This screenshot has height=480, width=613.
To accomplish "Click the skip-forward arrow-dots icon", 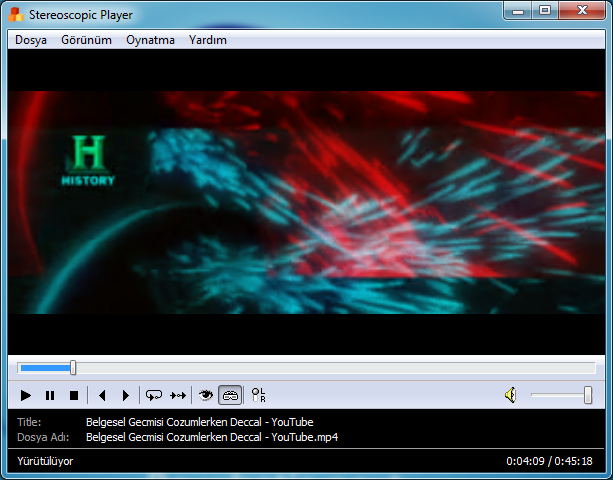I will (178, 396).
